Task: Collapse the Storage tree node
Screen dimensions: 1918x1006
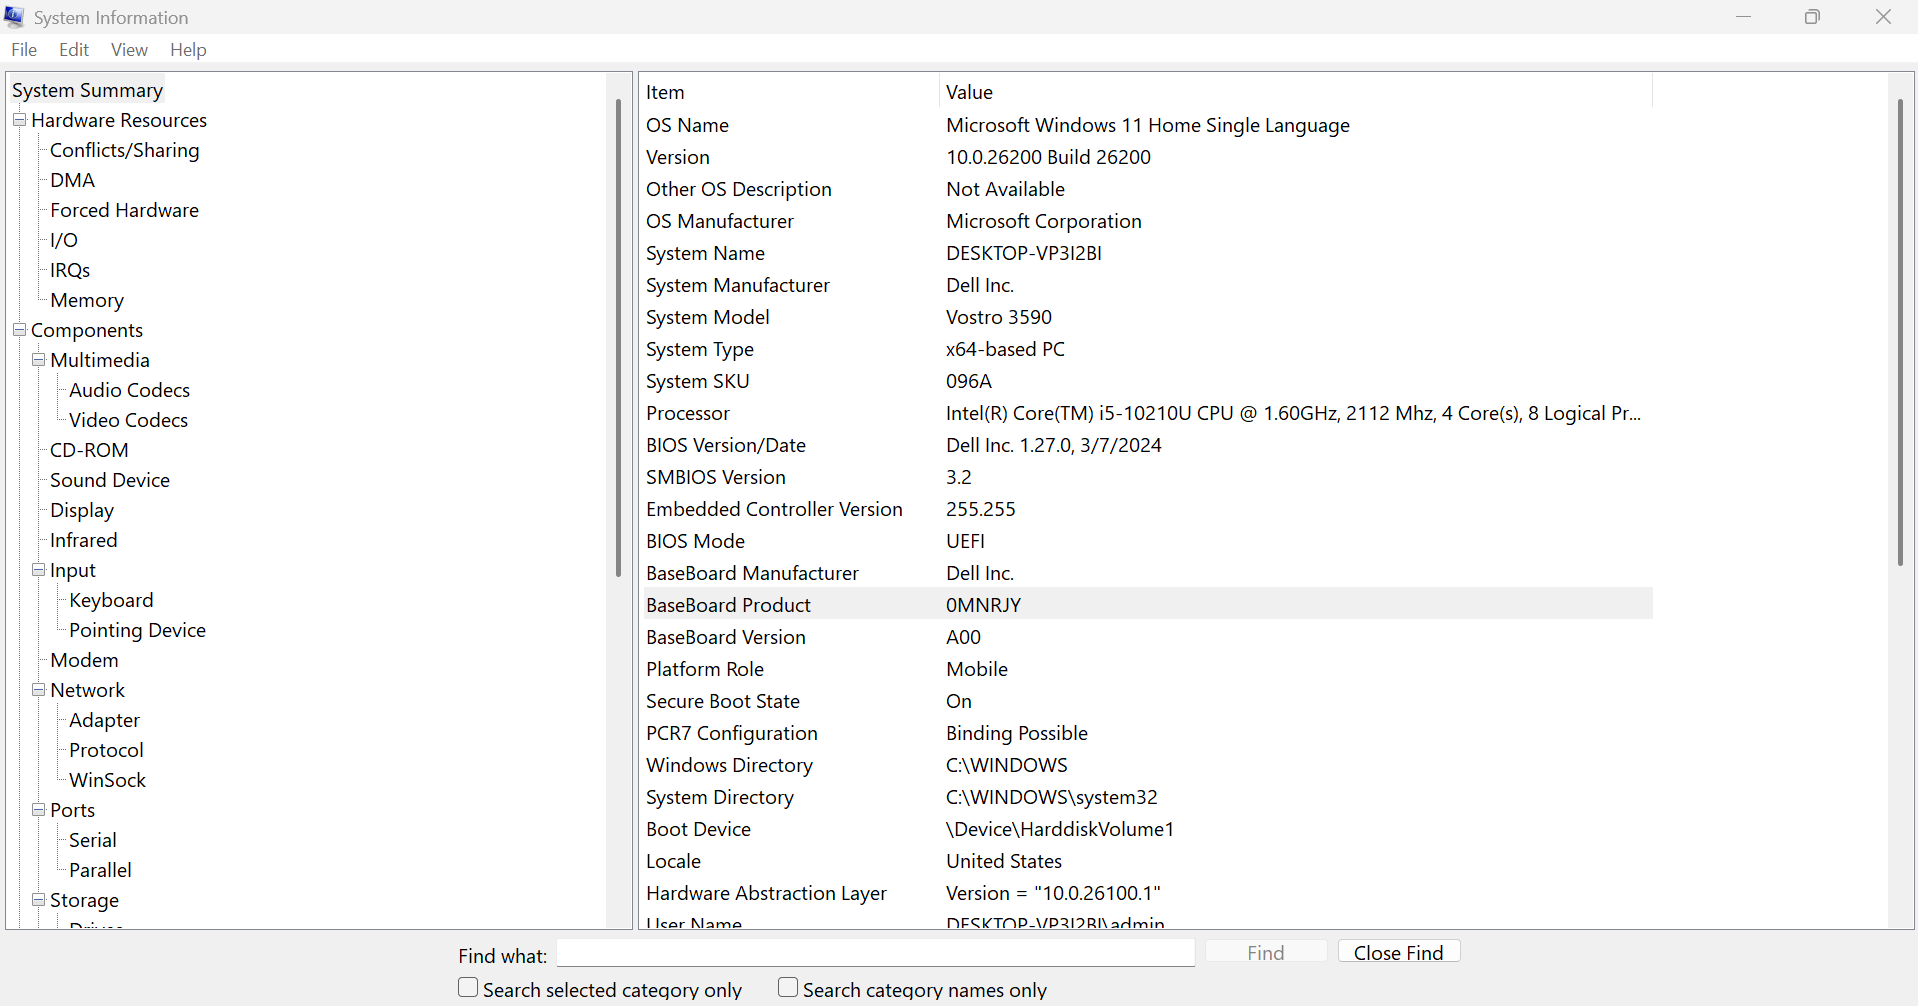Action: [38, 900]
